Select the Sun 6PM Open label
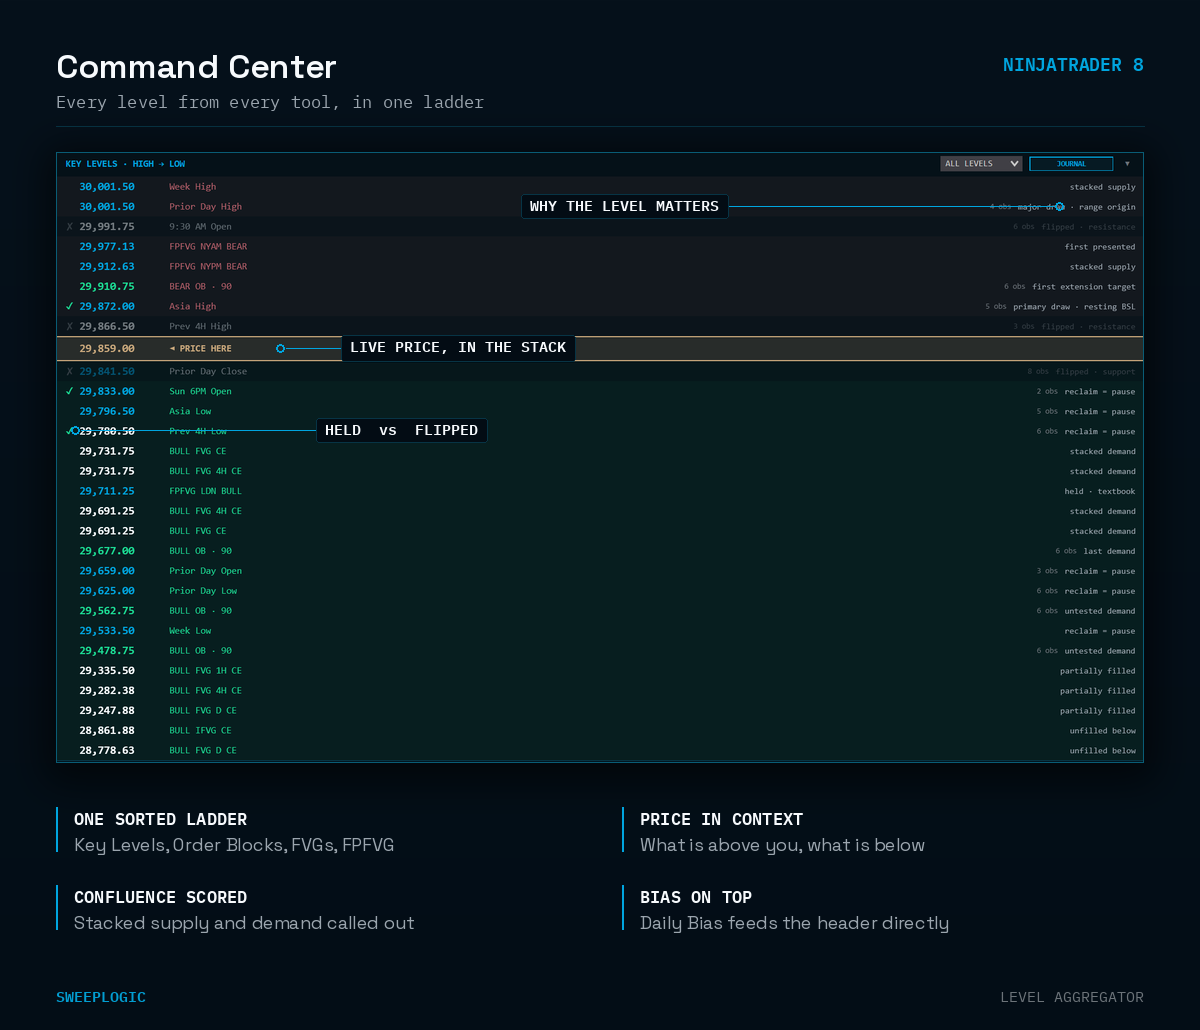The image size is (1200, 1030). tap(200, 391)
